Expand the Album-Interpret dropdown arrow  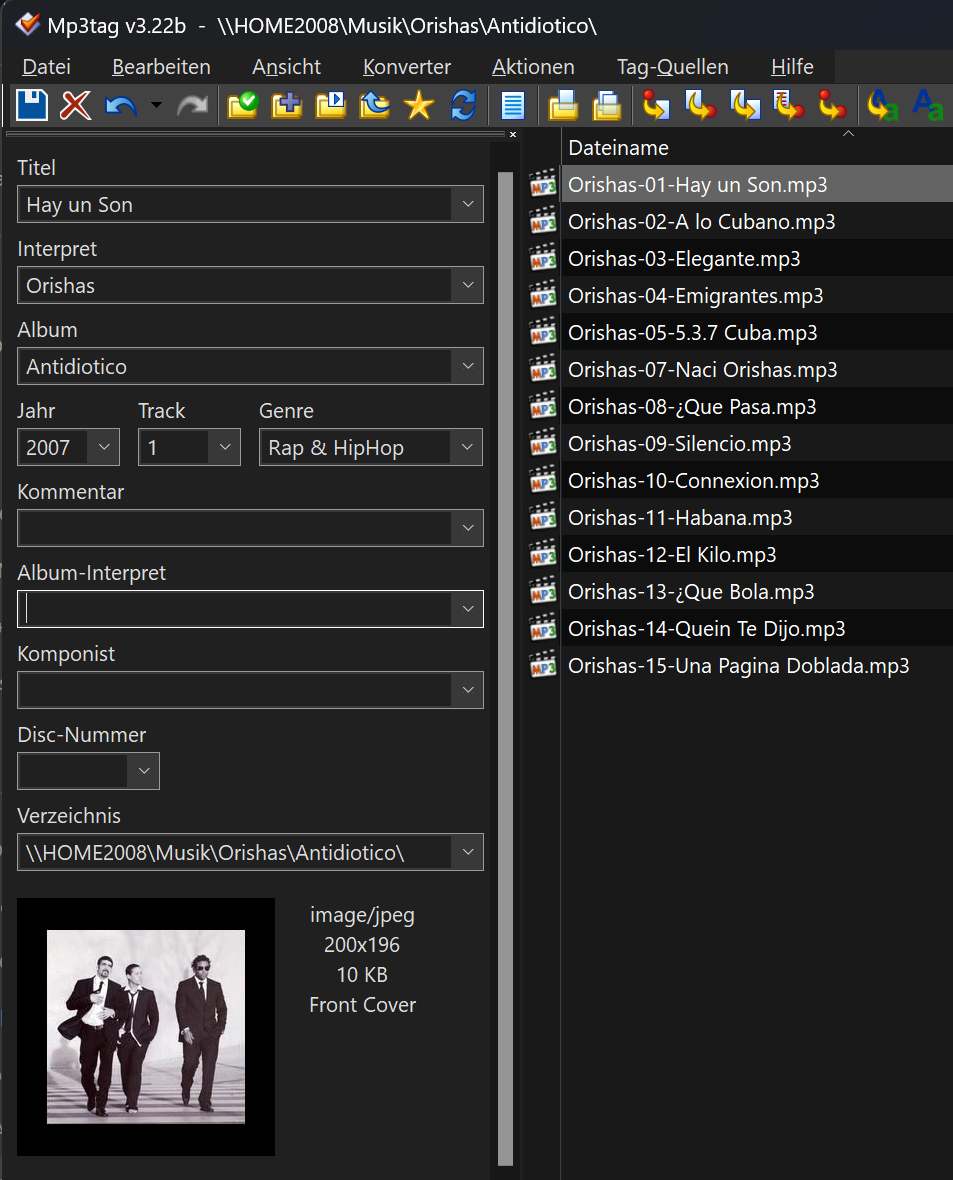click(467, 609)
